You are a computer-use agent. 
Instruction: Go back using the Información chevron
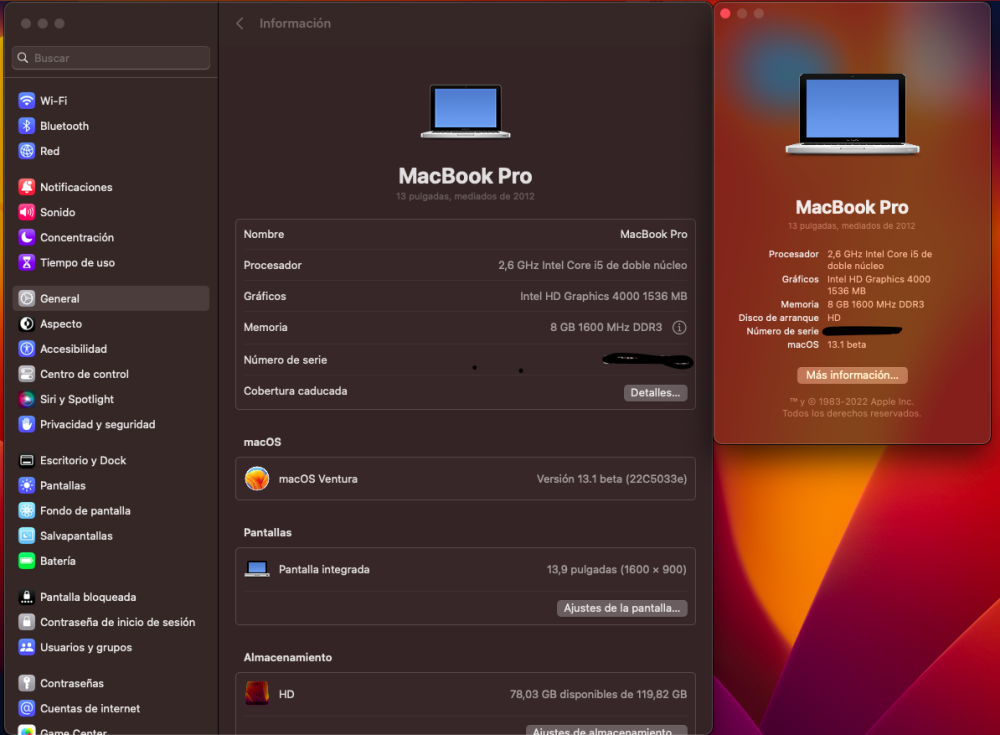(239, 24)
